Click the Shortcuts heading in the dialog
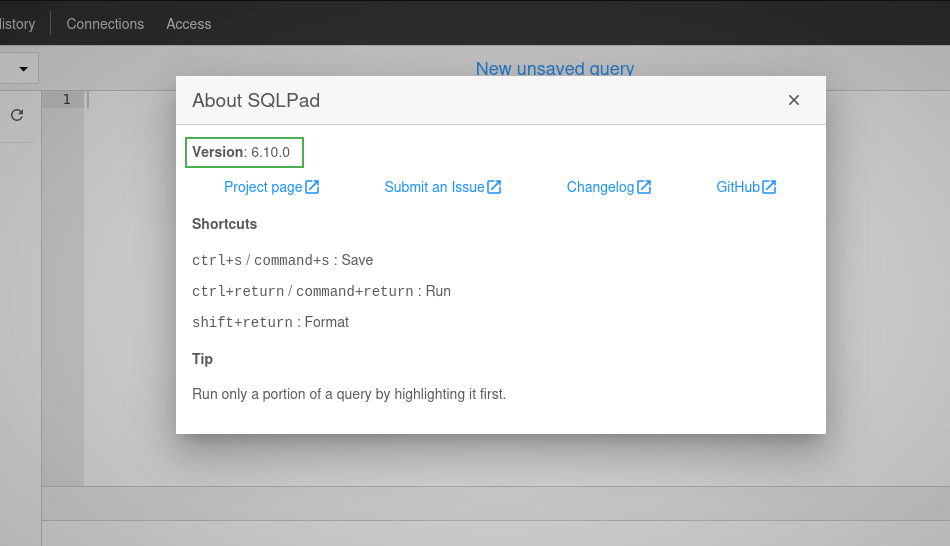Viewport: 950px width, 546px height. pos(225,224)
